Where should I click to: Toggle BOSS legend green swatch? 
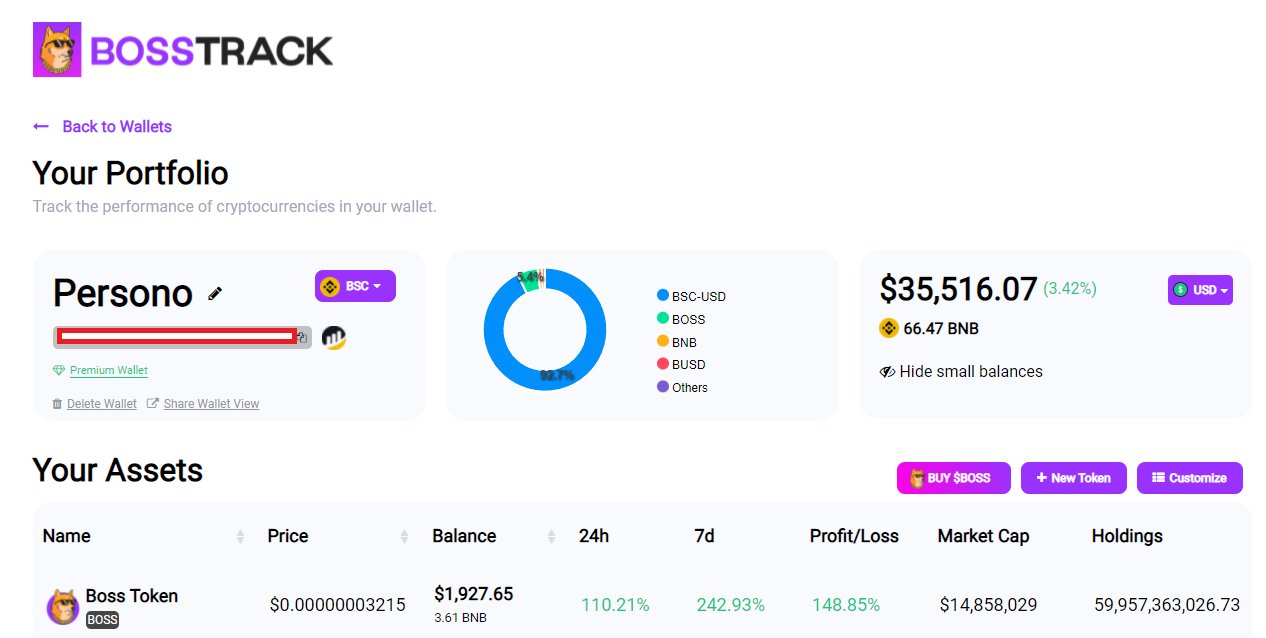point(662,319)
